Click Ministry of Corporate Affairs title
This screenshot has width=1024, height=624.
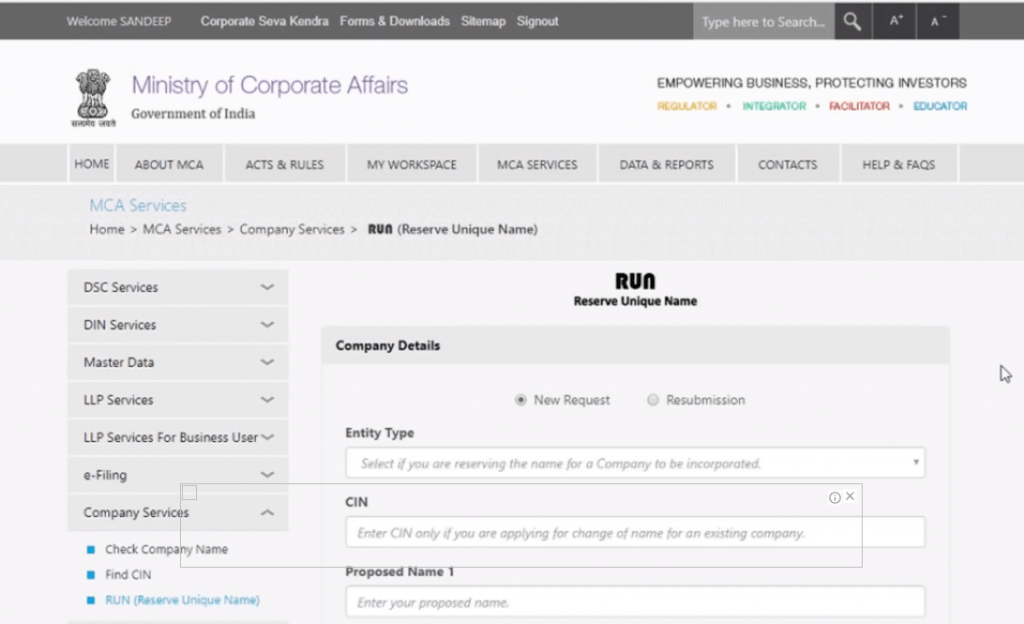click(x=270, y=85)
